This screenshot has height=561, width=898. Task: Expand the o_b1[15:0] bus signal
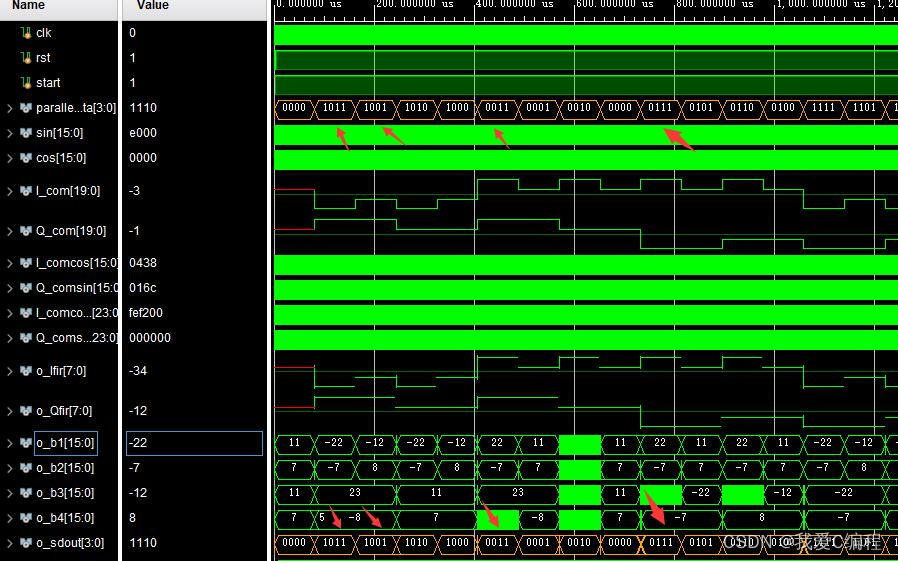[10, 443]
